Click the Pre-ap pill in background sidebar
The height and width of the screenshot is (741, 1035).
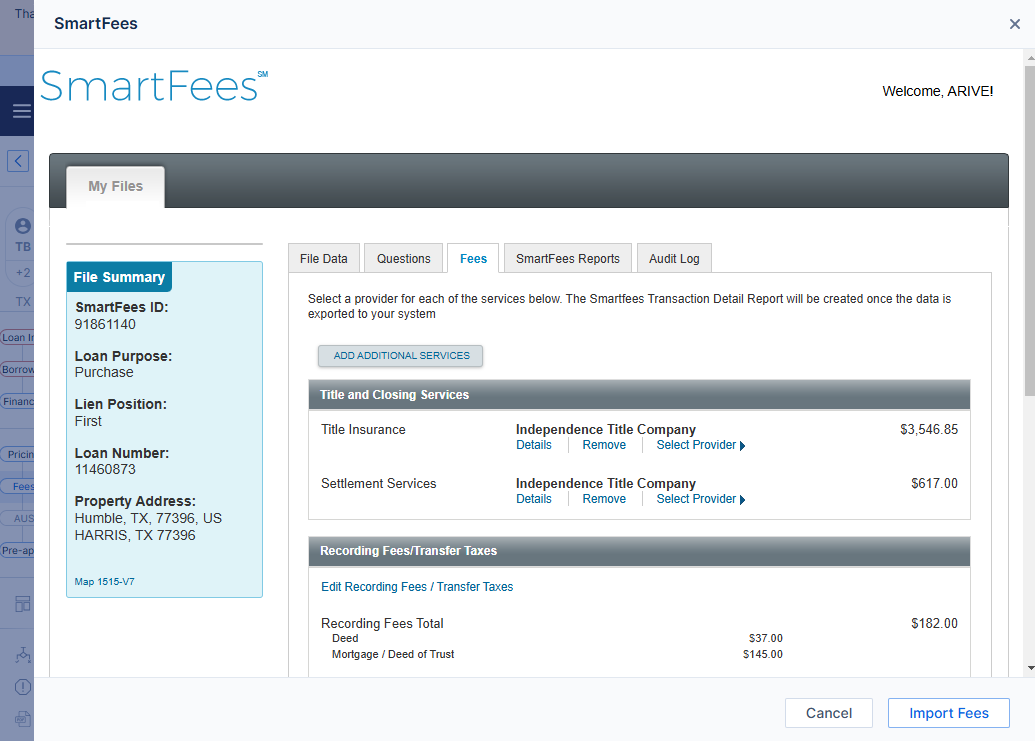tap(17, 550)
